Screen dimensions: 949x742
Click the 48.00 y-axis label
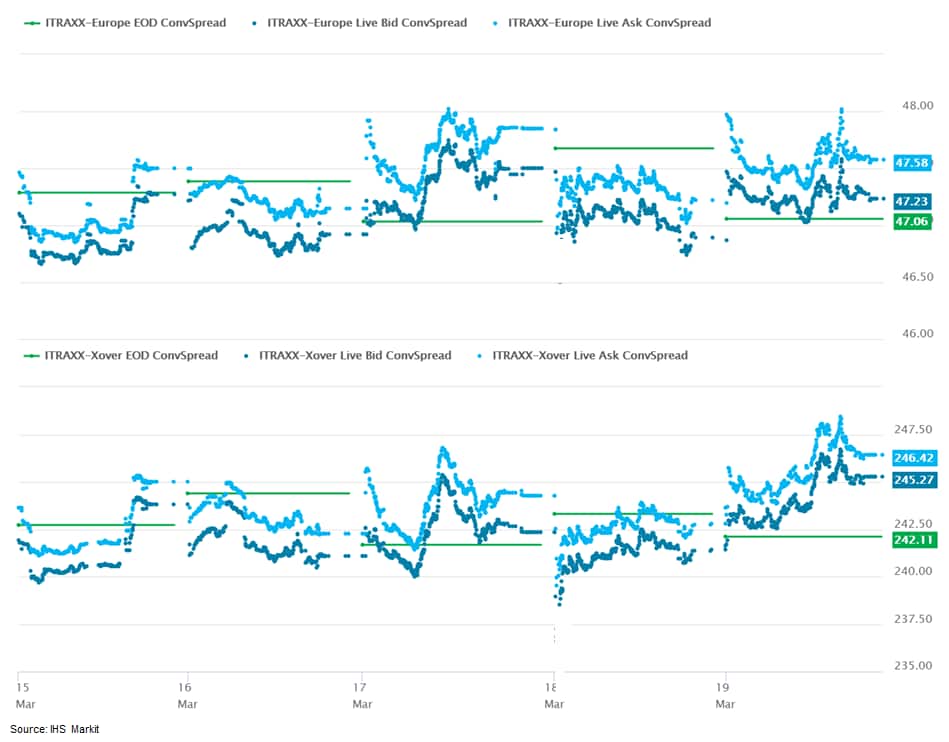click(918, 105)
